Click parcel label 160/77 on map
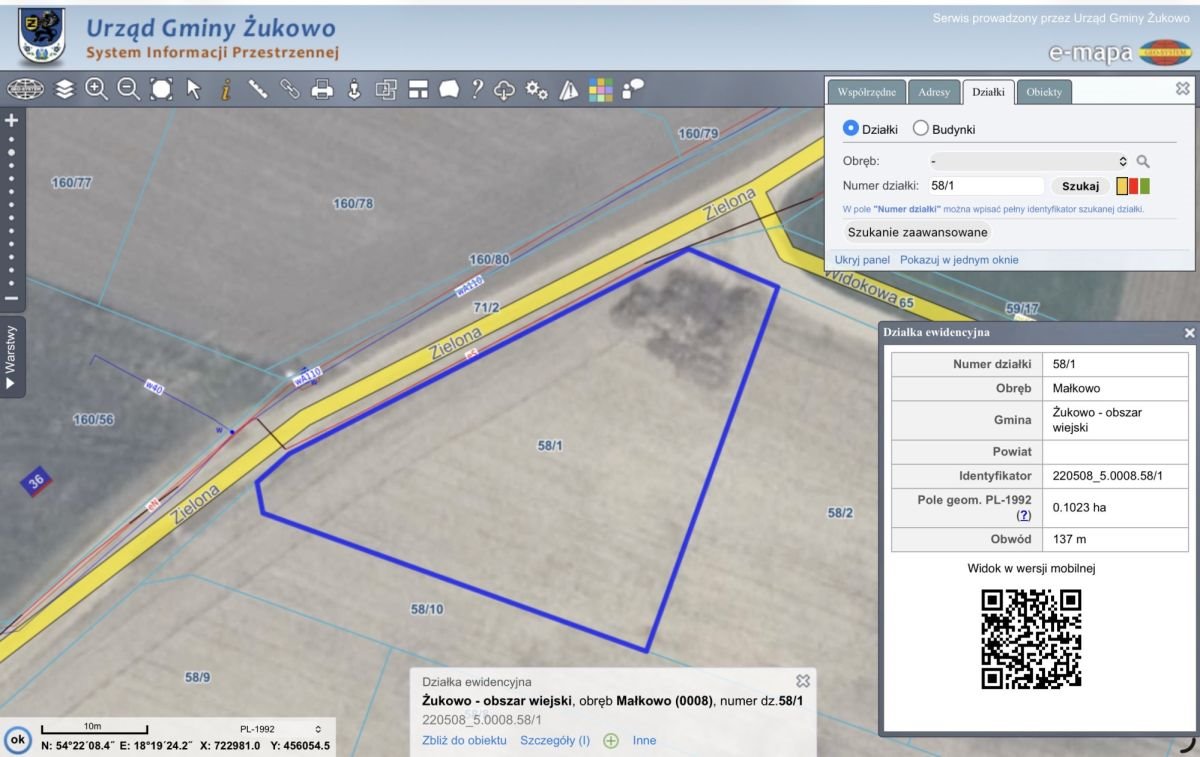This screenshot has width=1200, height=757. (x=71, y=183)
